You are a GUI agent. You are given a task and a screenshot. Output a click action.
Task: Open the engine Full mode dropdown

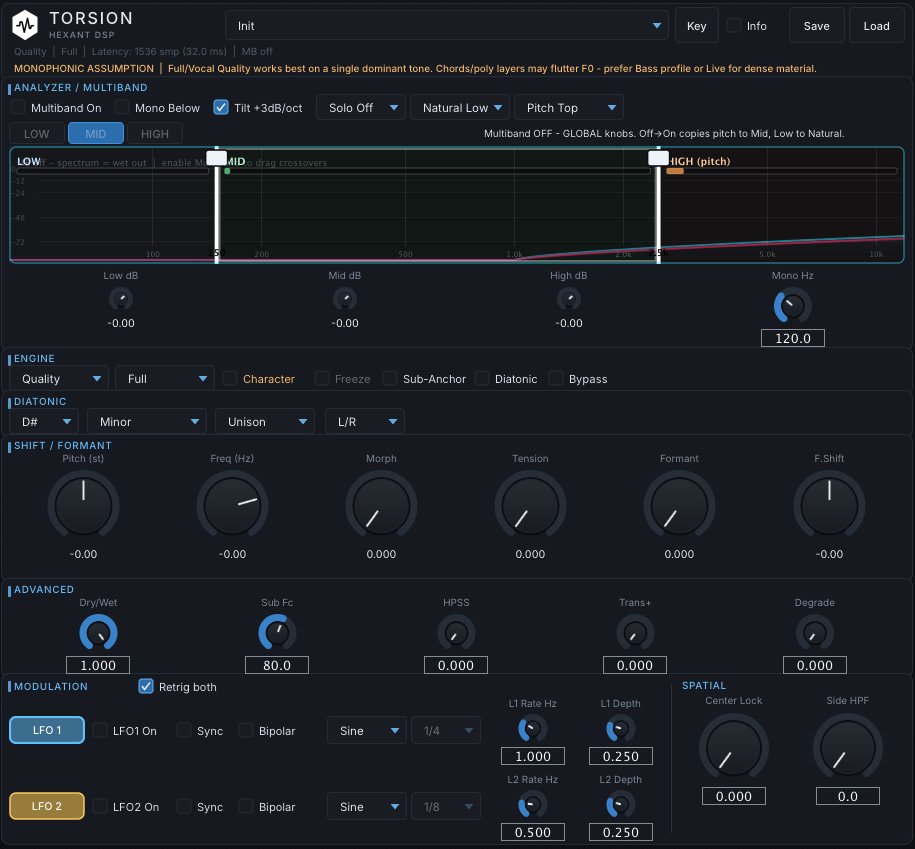tap(165, 379)
